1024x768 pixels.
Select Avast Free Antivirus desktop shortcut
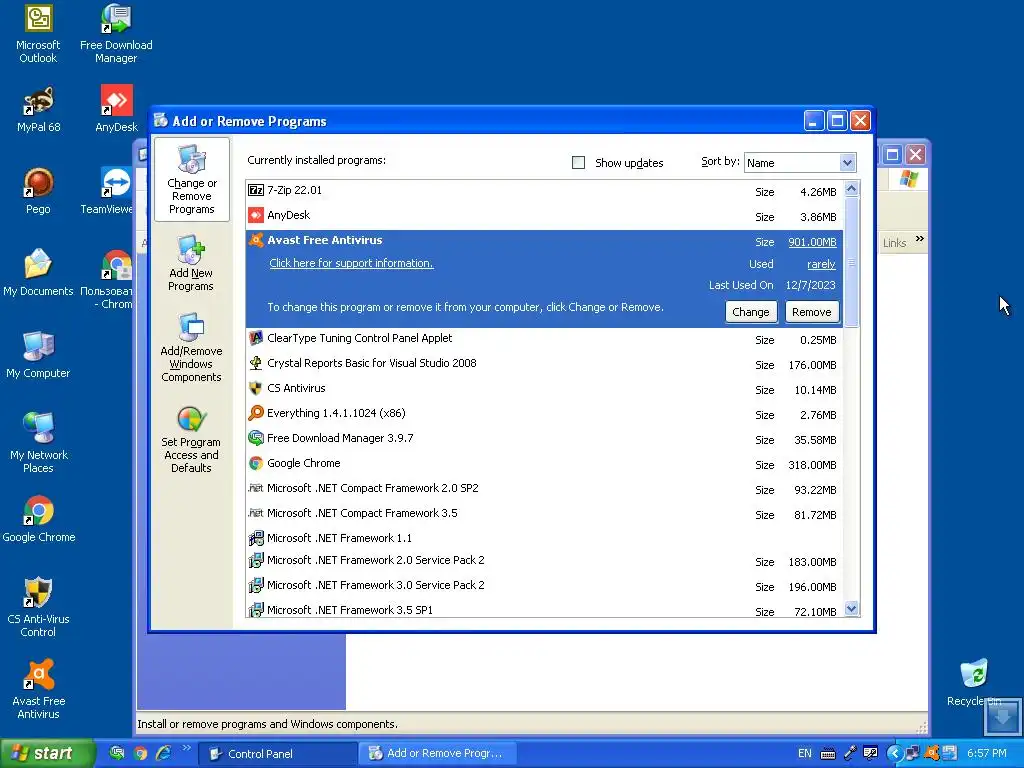click(x=39, y=690)
